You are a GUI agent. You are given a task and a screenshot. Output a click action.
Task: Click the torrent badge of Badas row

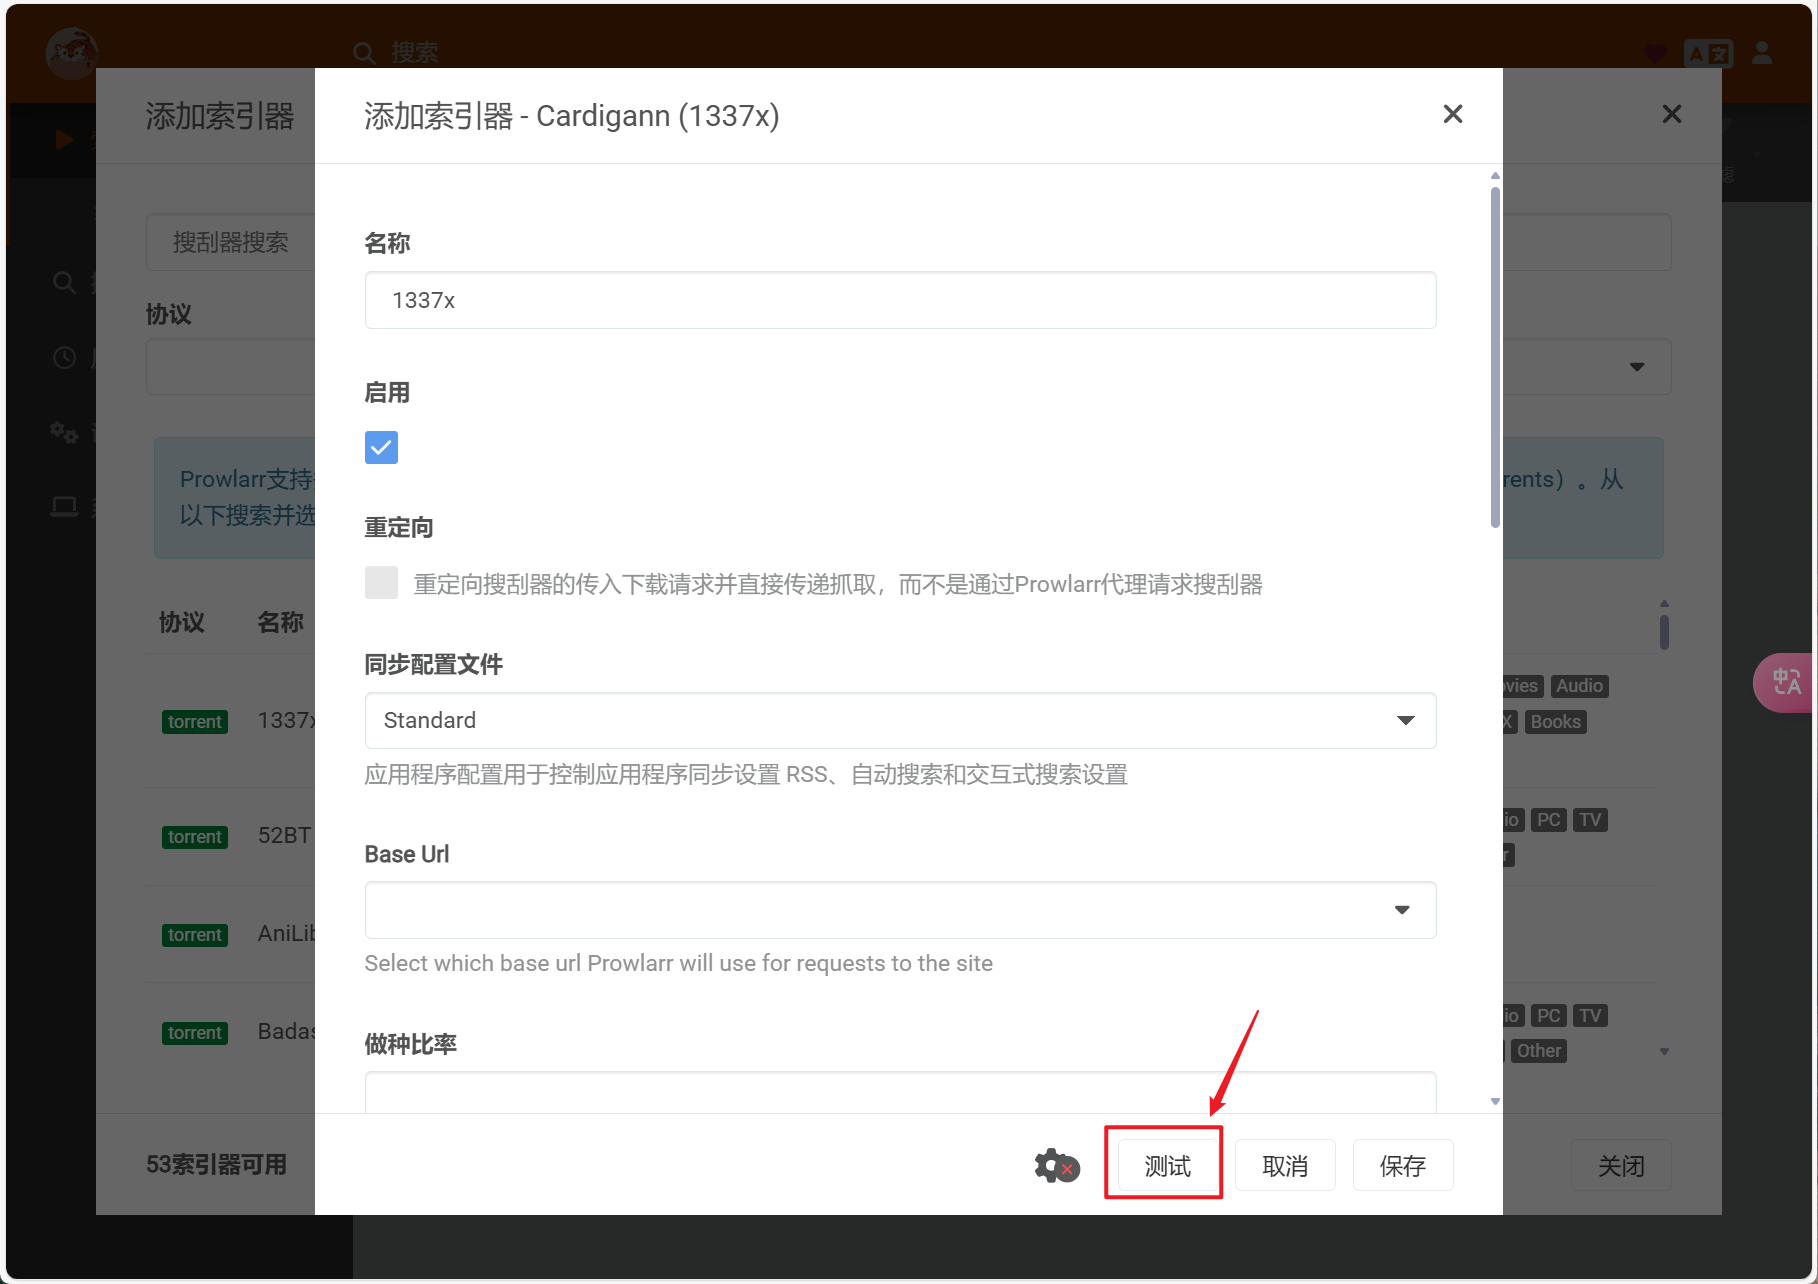194,1032
